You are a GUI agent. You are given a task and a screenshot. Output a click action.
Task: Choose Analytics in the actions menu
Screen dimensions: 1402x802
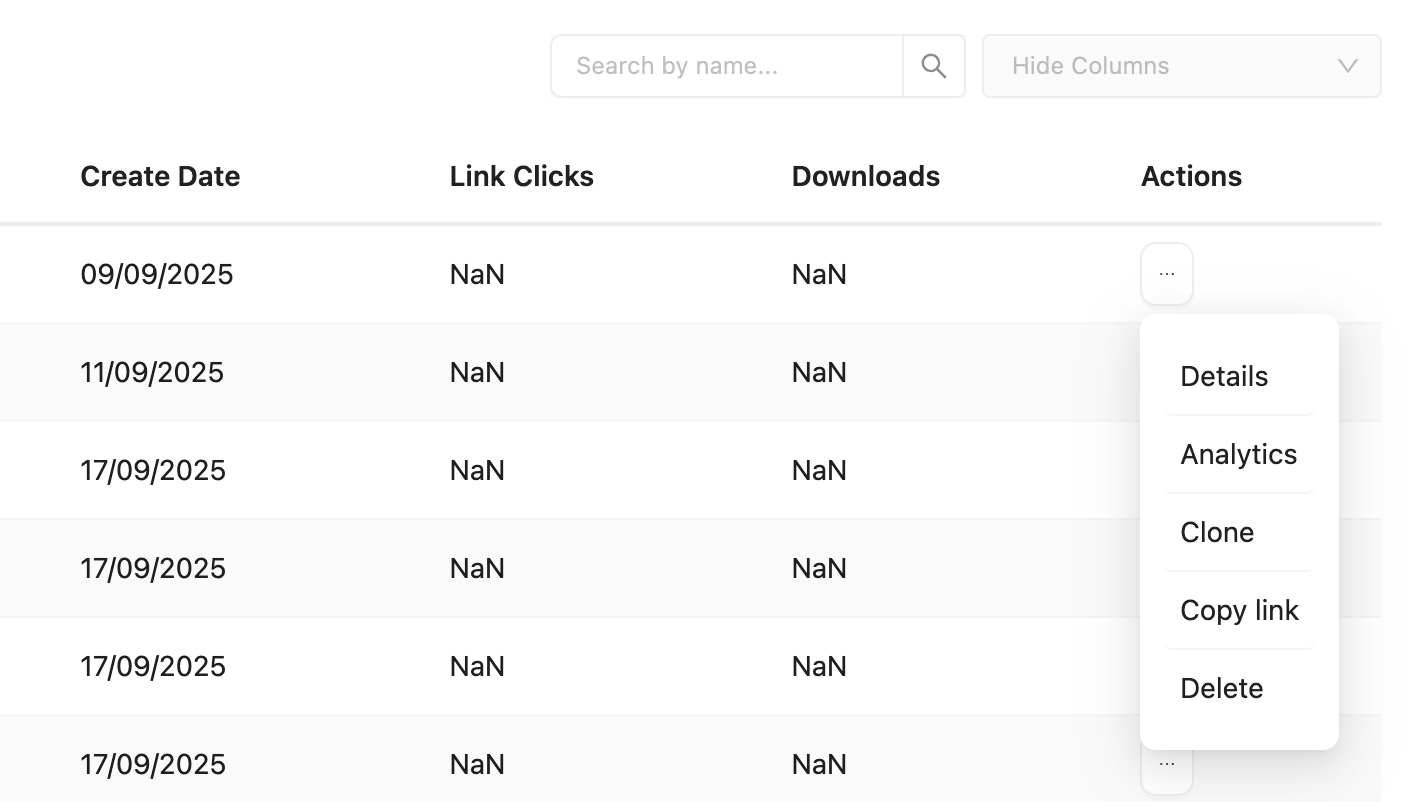click(x=1238, y=455)
